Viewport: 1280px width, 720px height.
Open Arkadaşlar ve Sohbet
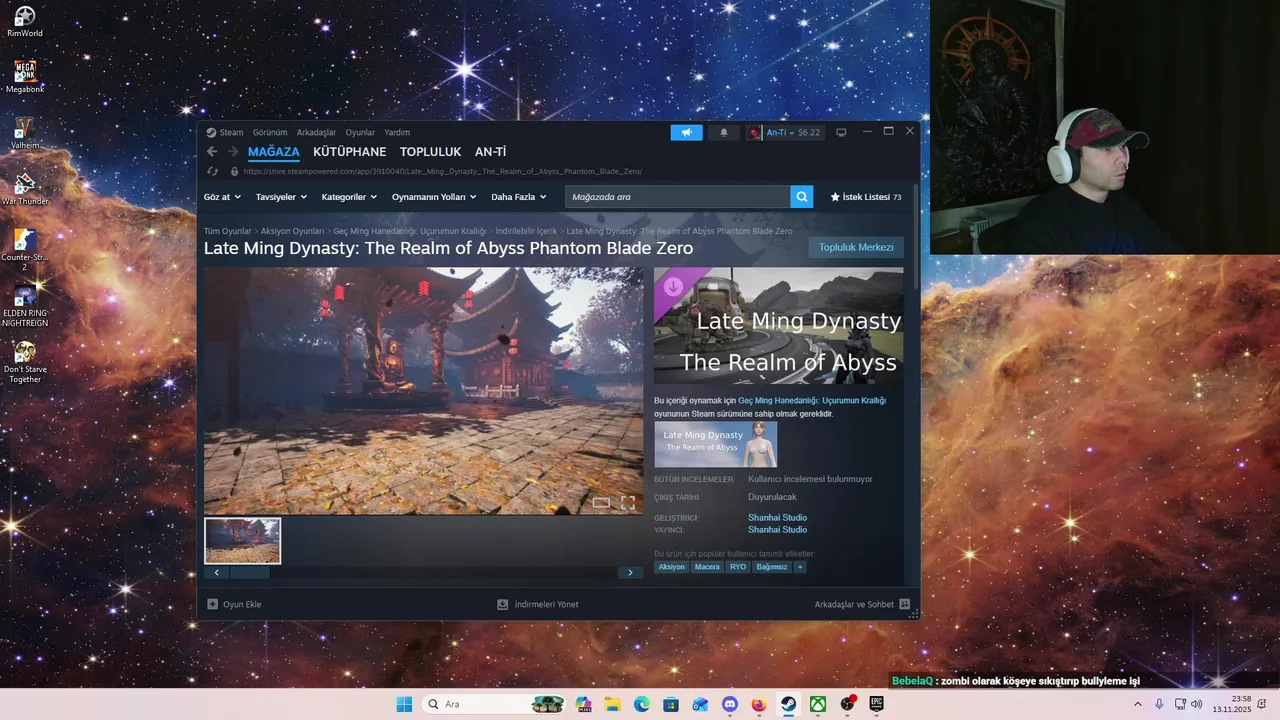point(862,604)
